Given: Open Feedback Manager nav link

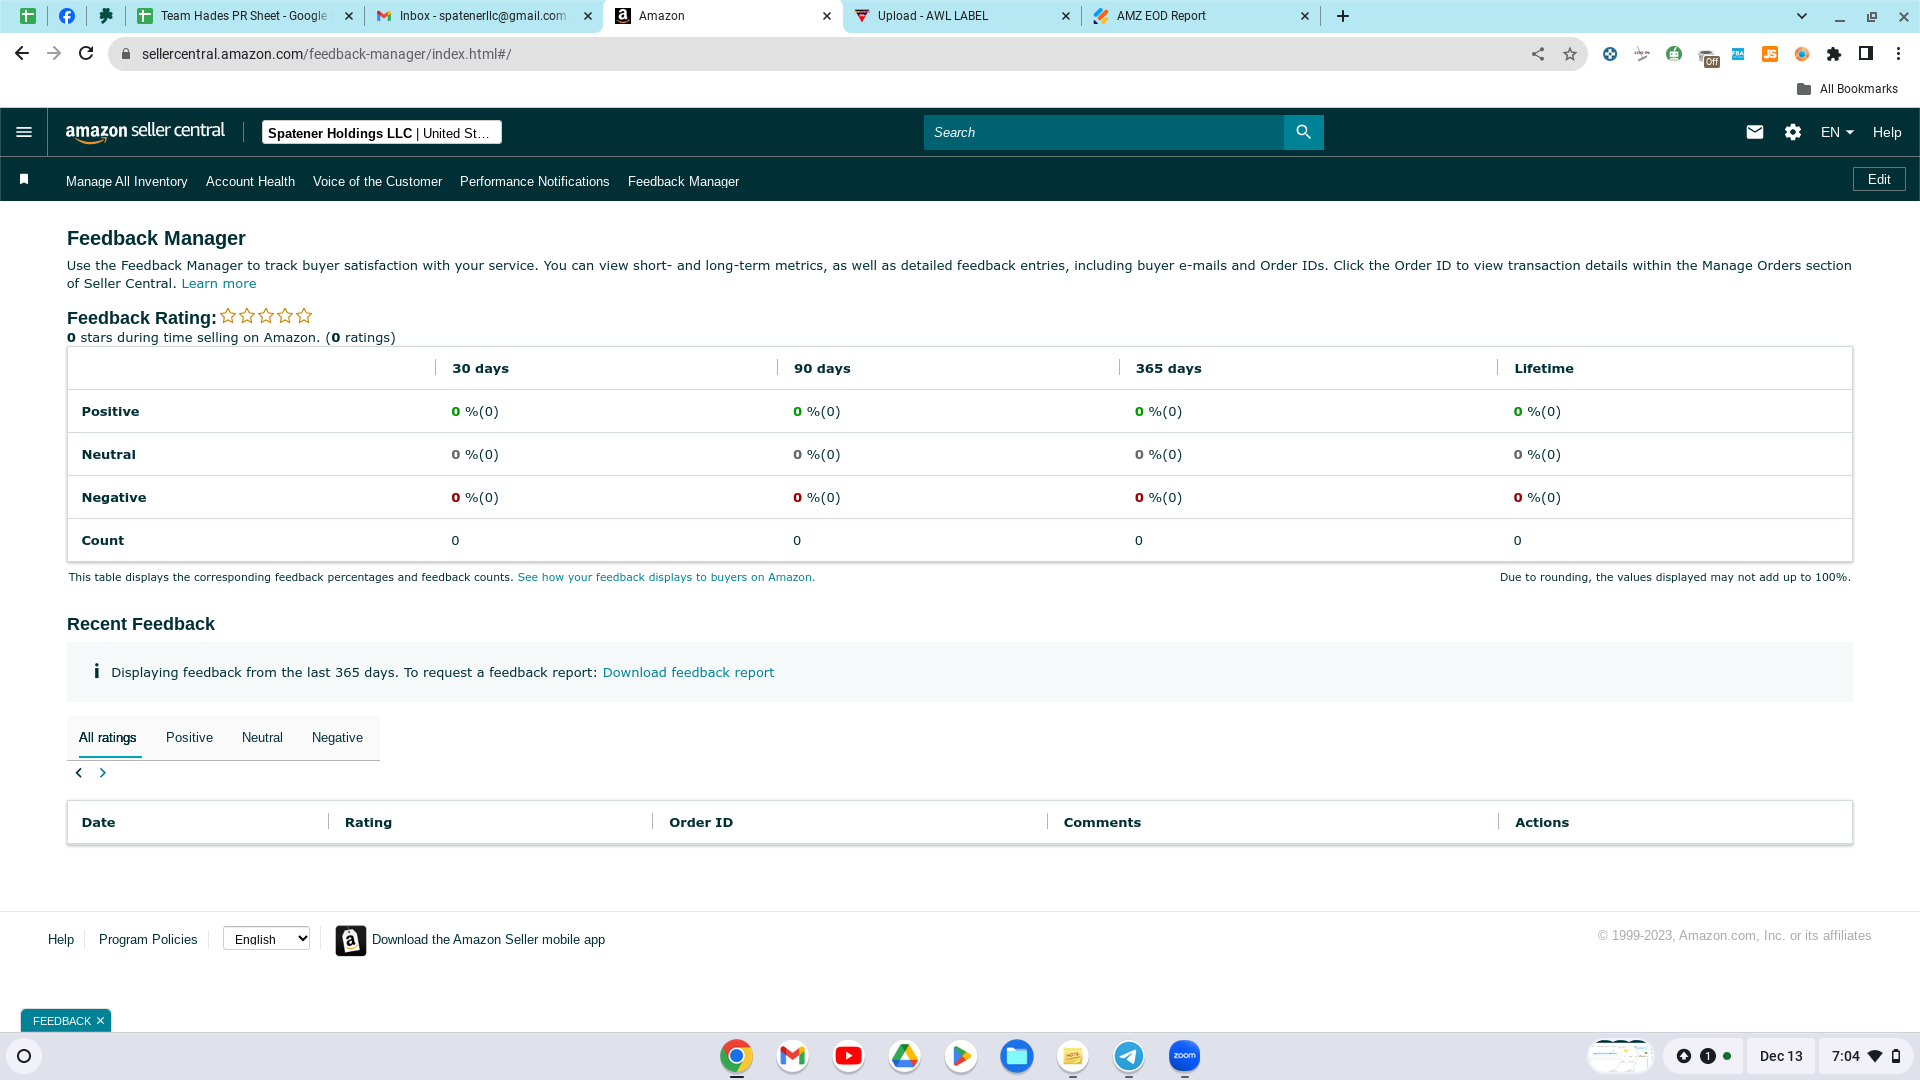Looking at the screenshot, I should (x=683, y=181).
